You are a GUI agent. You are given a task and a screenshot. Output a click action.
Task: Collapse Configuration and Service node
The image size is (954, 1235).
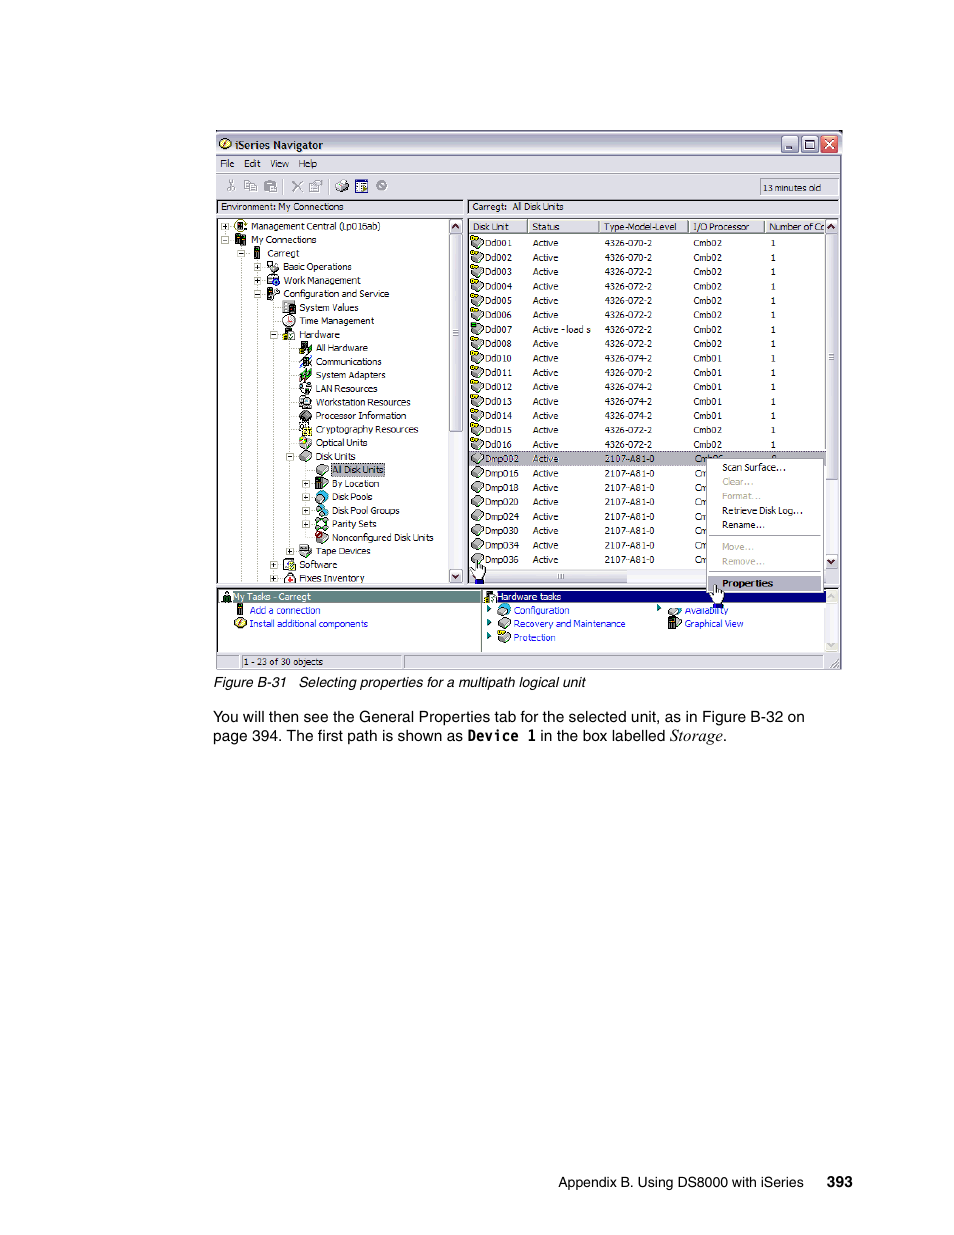[x=258, y=294]
